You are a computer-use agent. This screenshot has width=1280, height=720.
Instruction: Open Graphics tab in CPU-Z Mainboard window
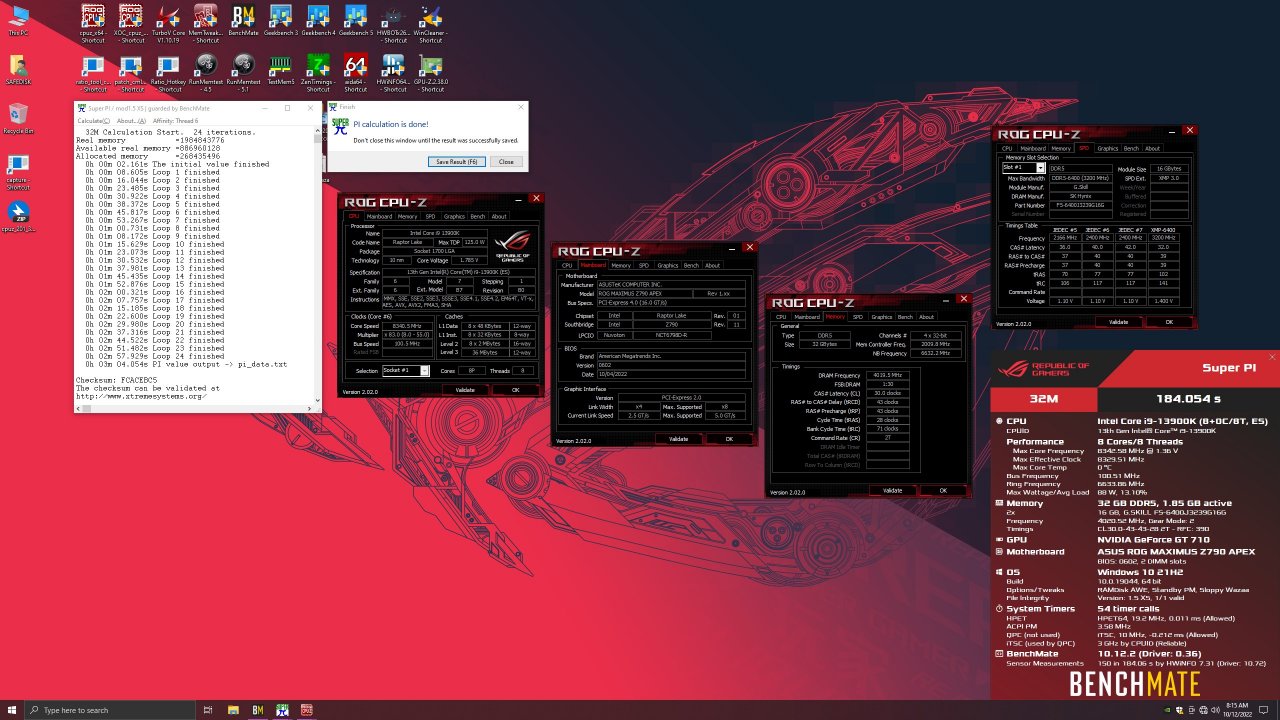pyautogui.click(x=668, y=265)
